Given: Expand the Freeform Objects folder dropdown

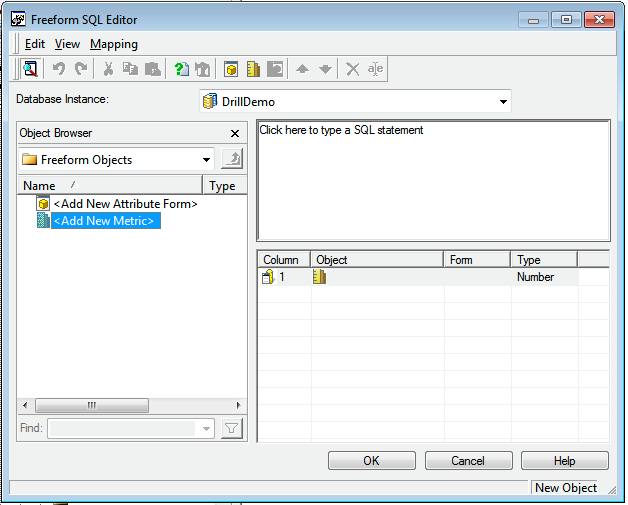Looking at the screenshot, I should pyautogui.click(x=206, y=159).
